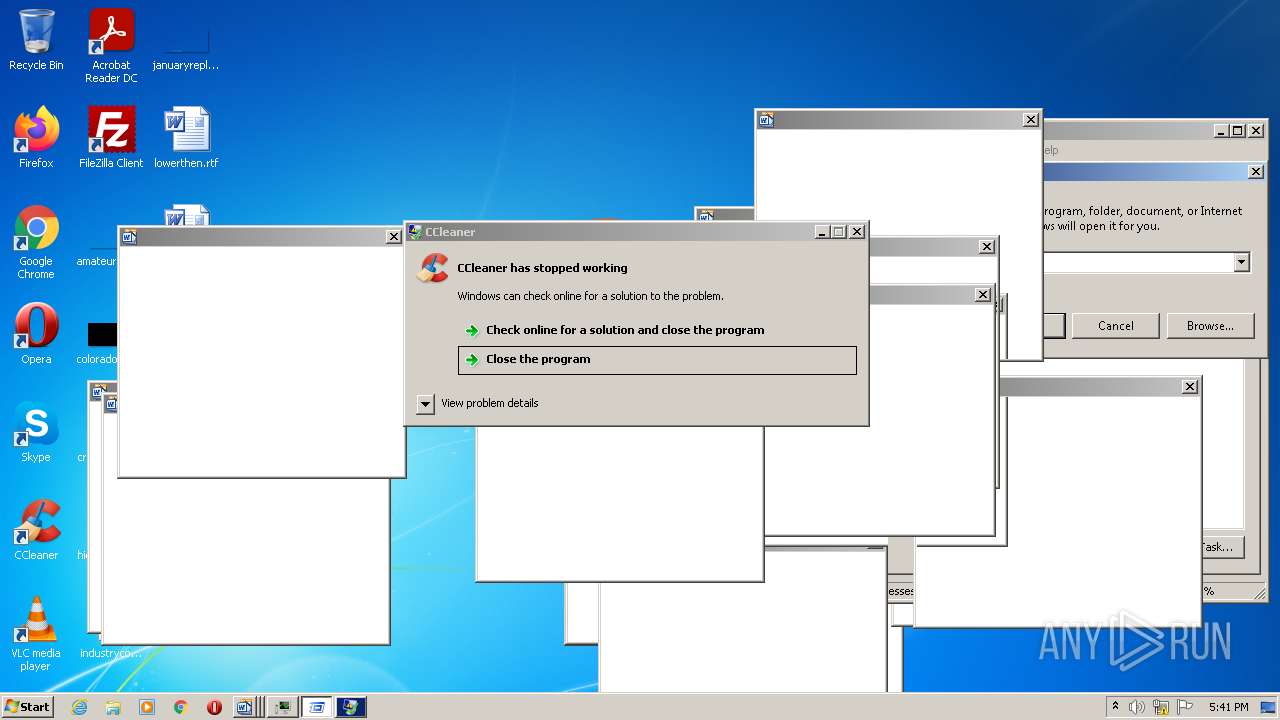Close the left blank Word window

394,237
